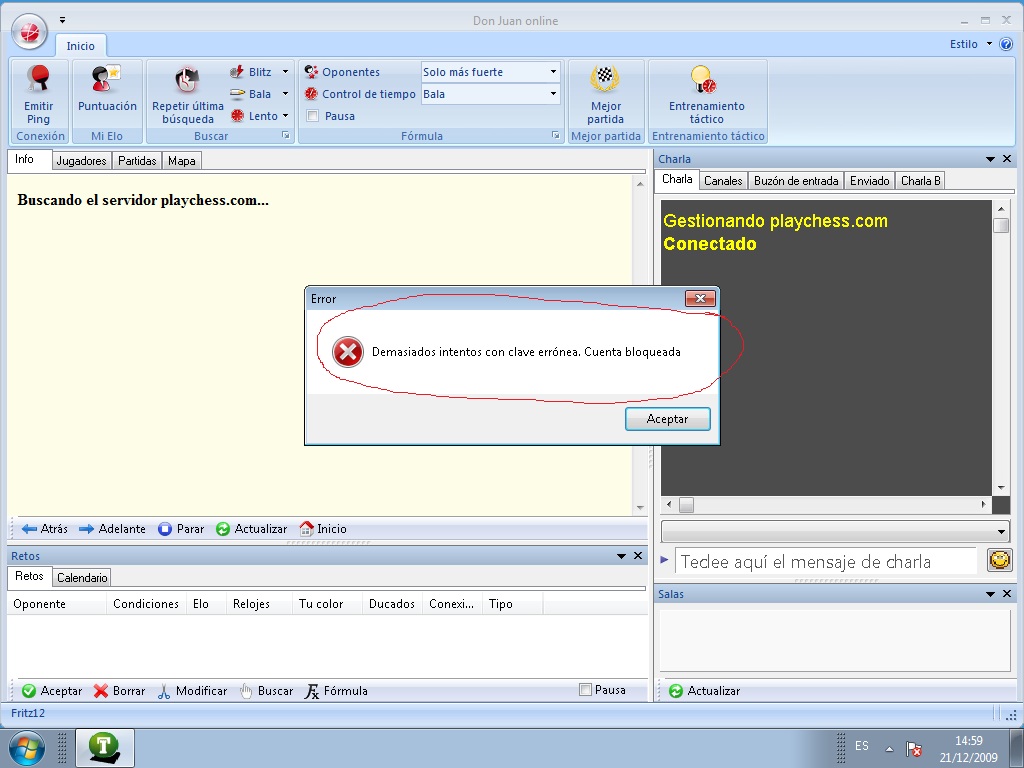Image resolution: width=1024 pixels, height=768 pixels.
Task: Click Buscar in the Retos toolbar
Action: [x=266, y=691]
